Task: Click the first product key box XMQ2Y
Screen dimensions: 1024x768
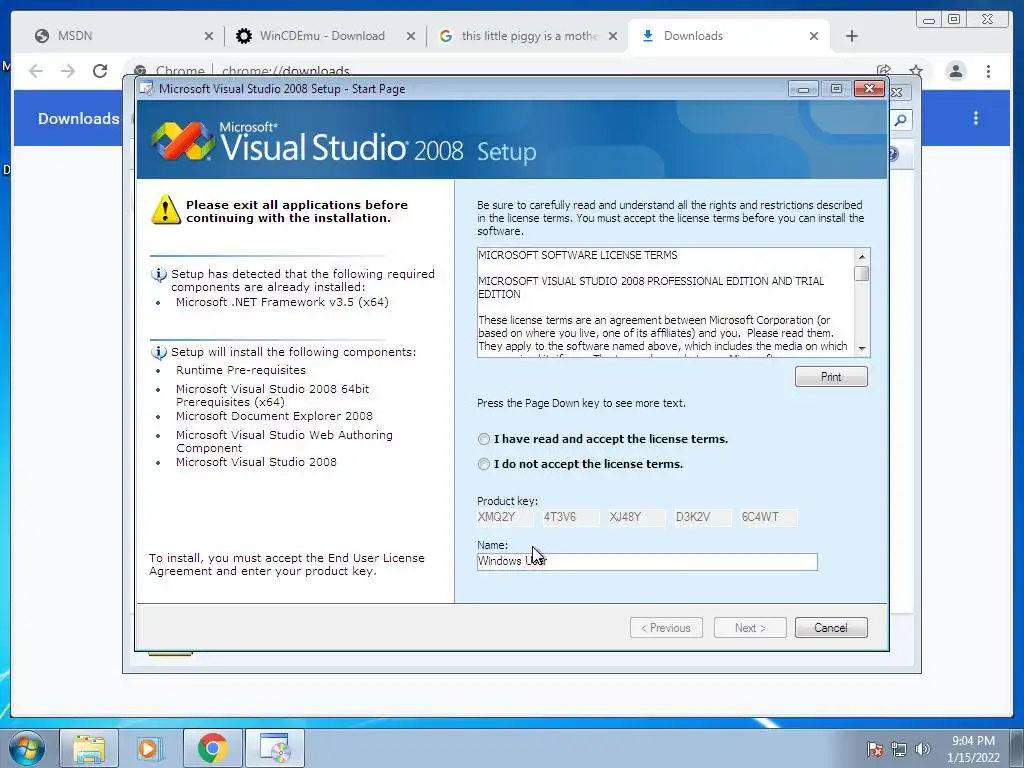Action: pyautogui.click(x=505, y=518)
